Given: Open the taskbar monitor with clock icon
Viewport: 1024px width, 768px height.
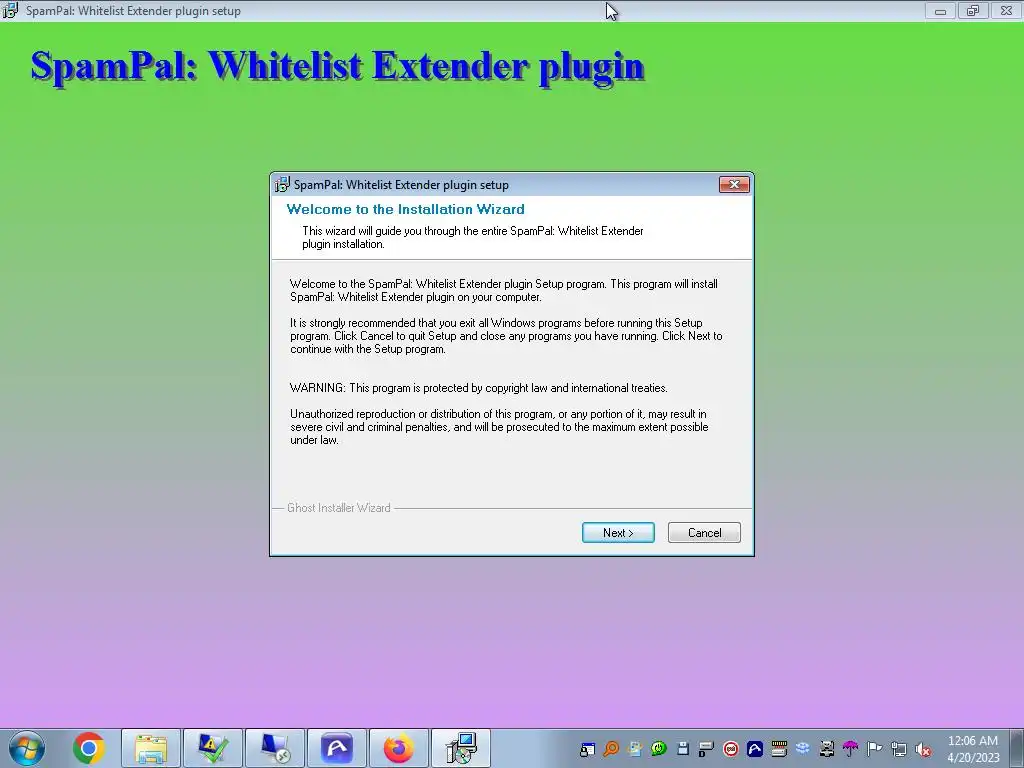Looking at the screenshot, I should click(x=275, y=748).
